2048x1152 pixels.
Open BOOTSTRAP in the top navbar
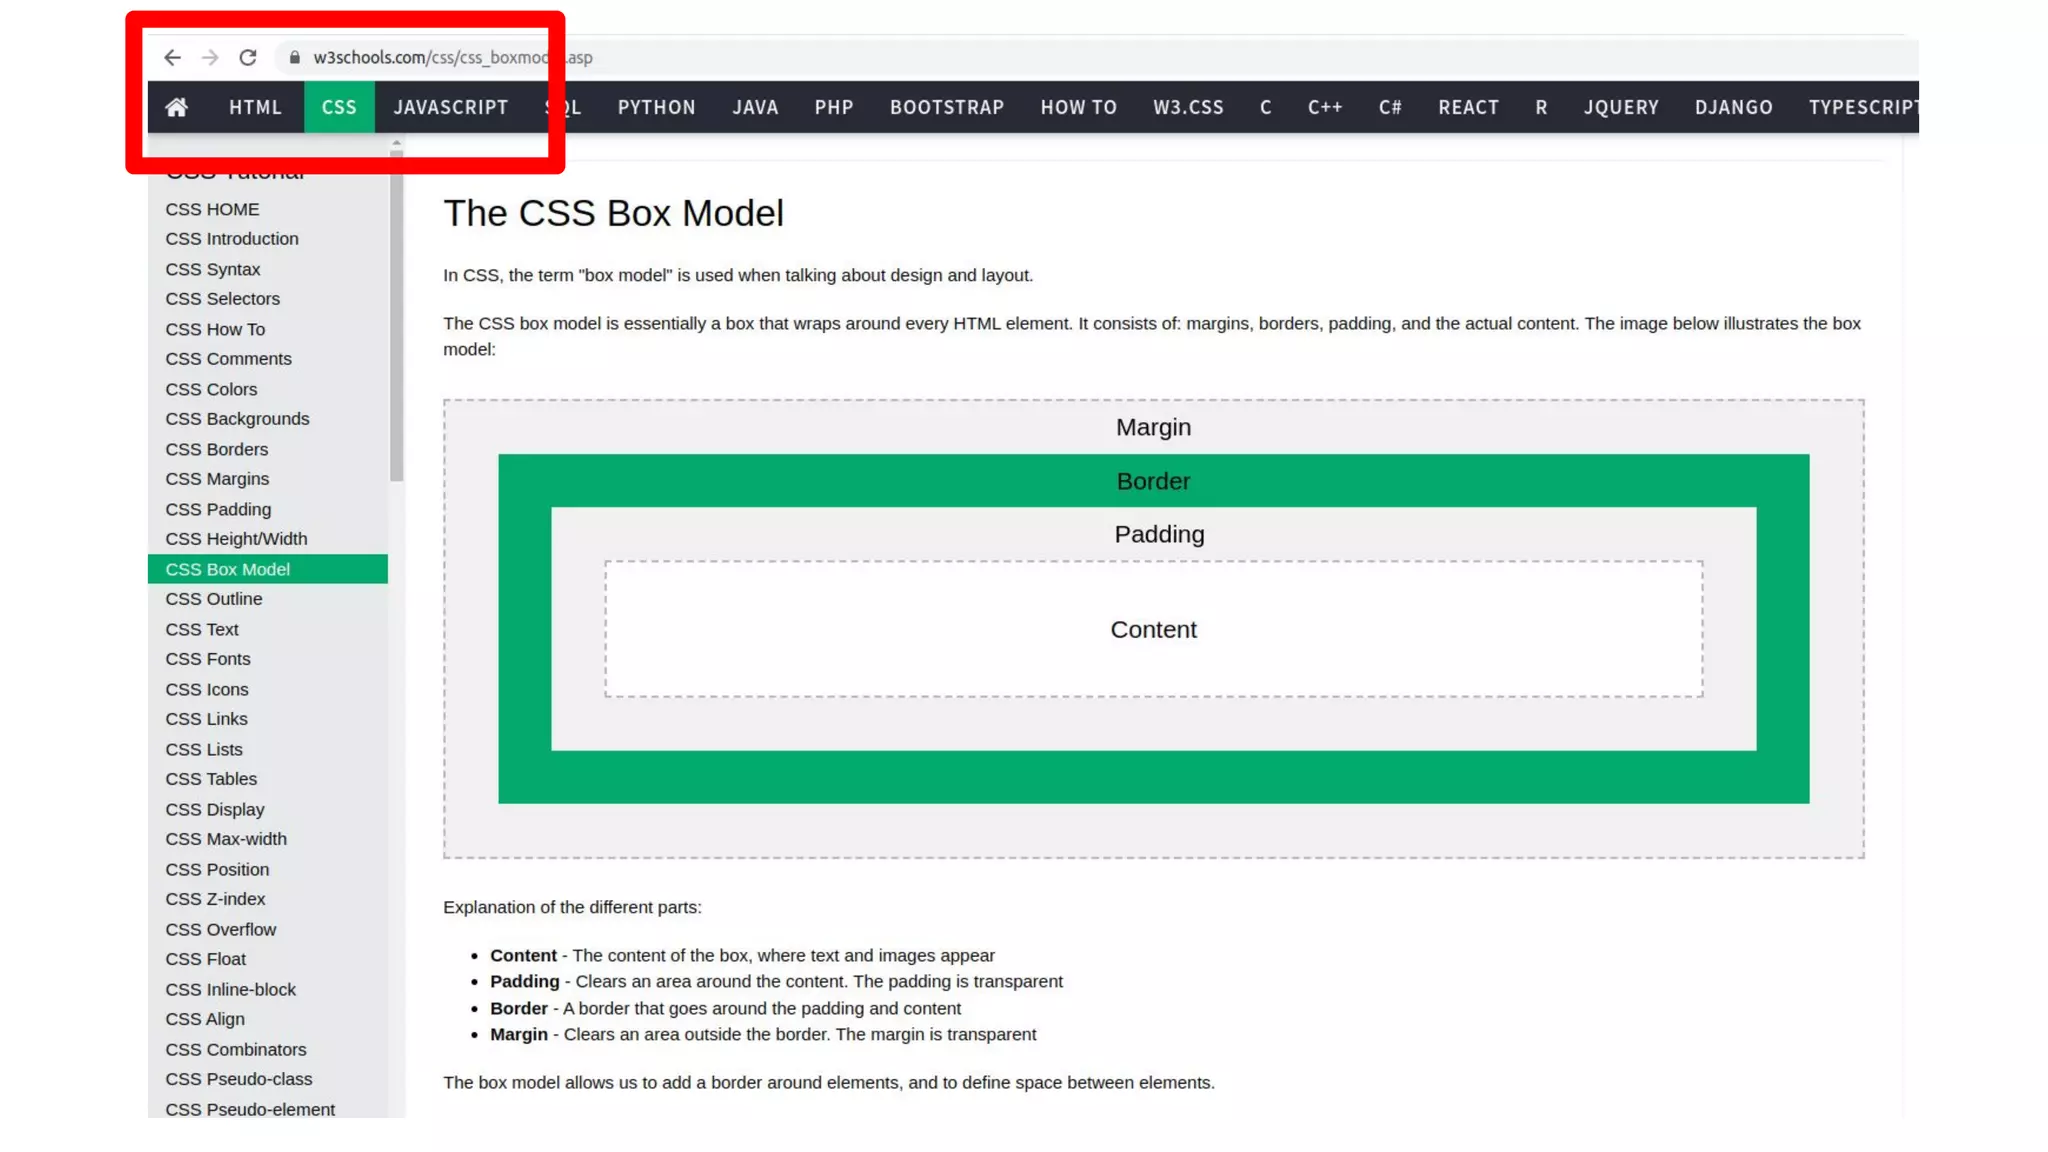pos(947,107)
